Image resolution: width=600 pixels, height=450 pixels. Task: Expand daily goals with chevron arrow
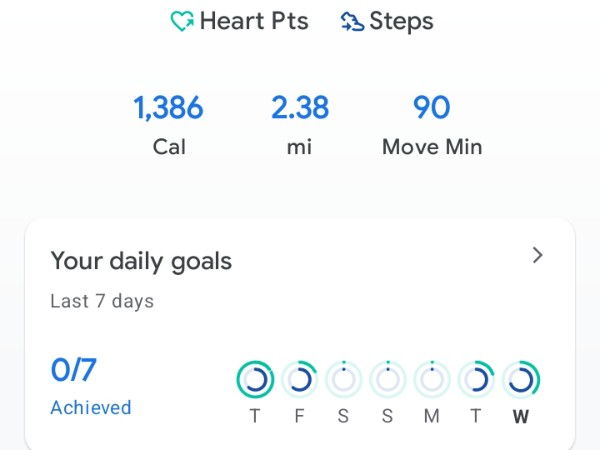pyautogui.click(x=538, y=256)
